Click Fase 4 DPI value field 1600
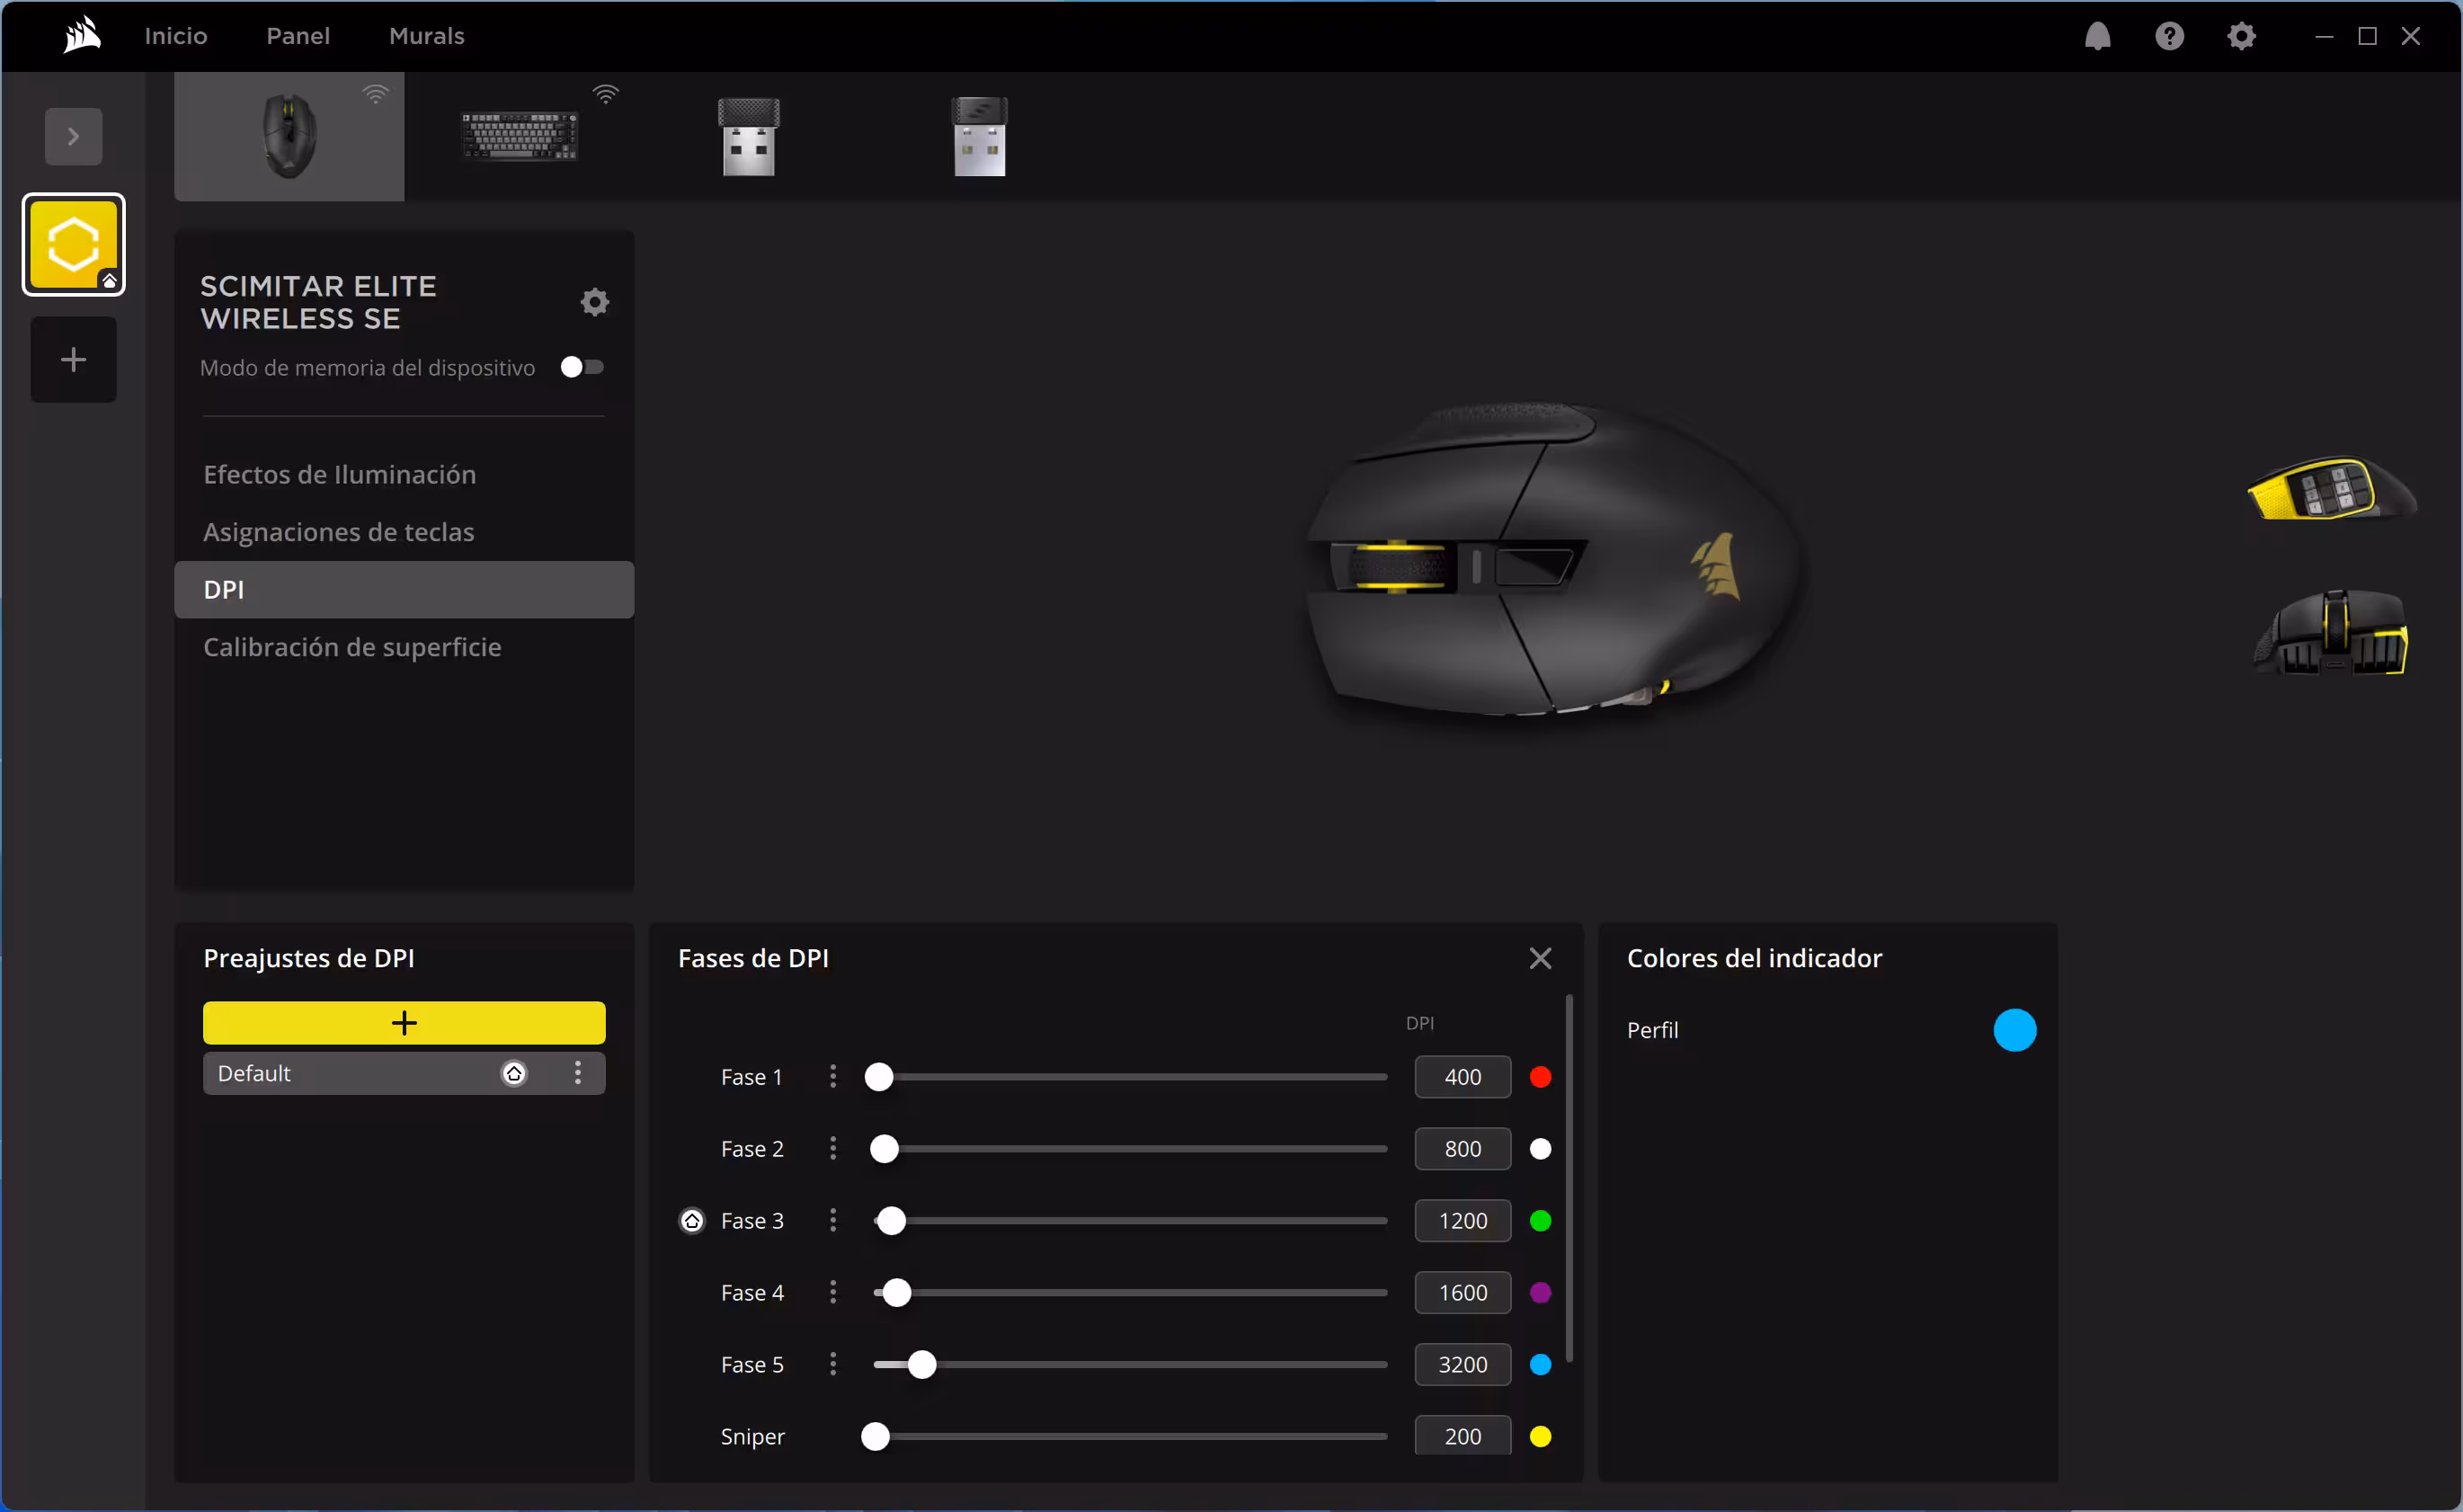The height and width of the screenshot is (1512, 2463). [x=1462, y=1293]
